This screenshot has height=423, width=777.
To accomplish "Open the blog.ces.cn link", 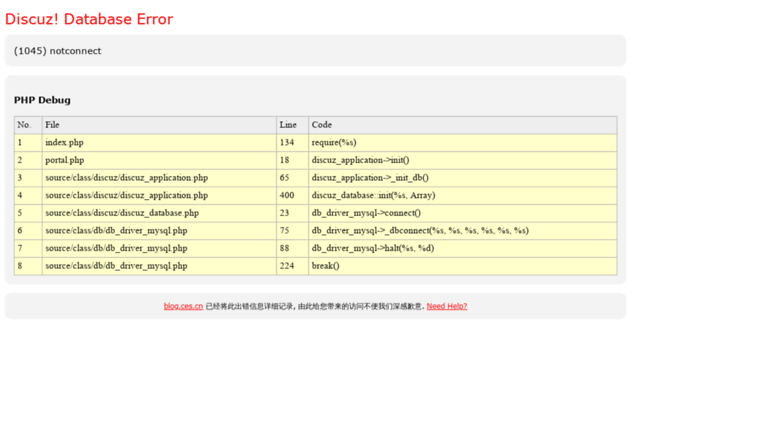I will tap(183, 306).
